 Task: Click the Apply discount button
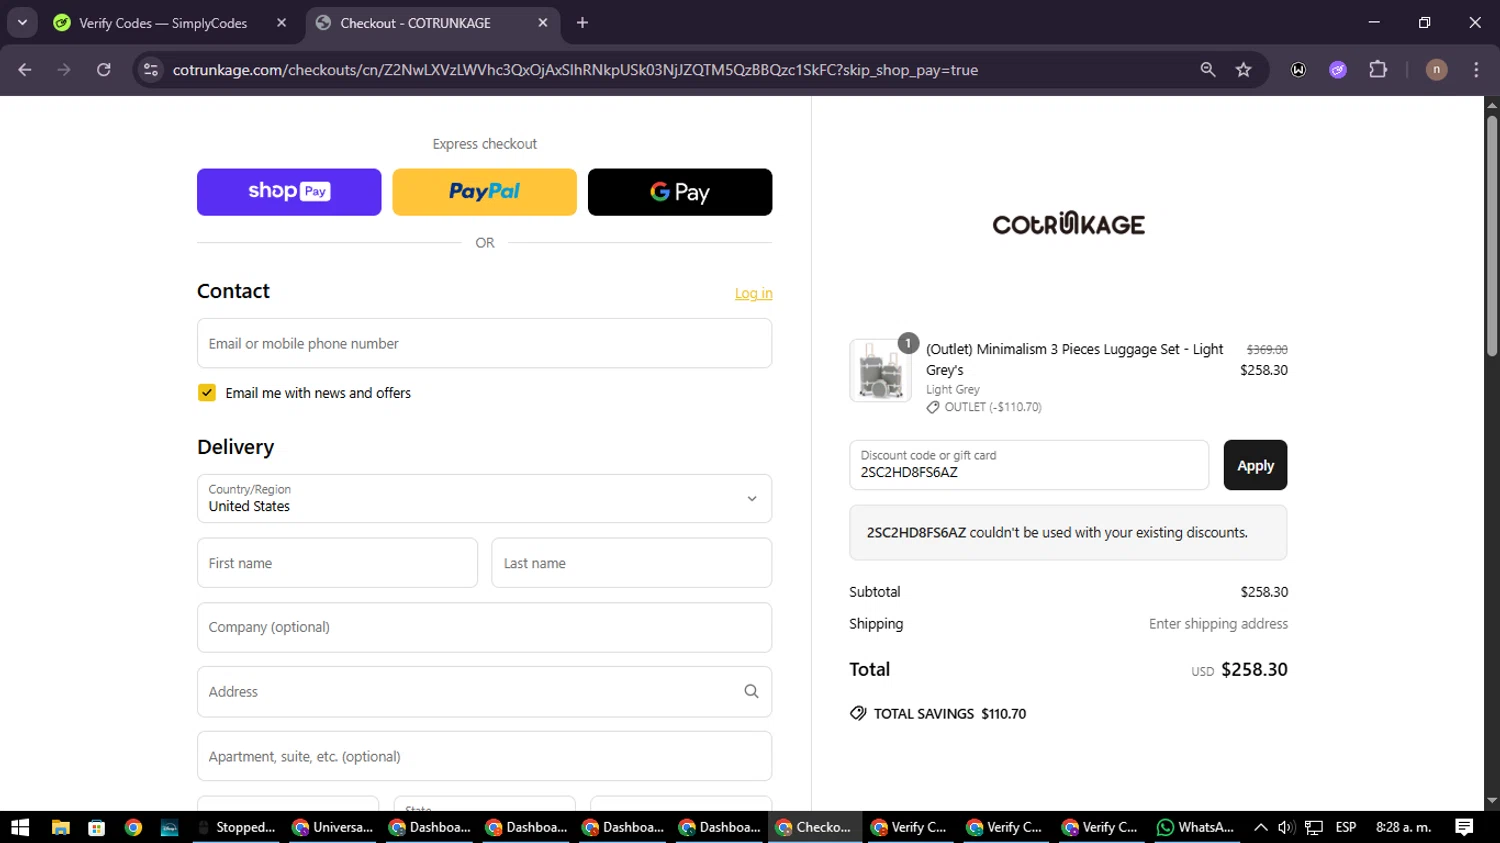click(1255, 465)
